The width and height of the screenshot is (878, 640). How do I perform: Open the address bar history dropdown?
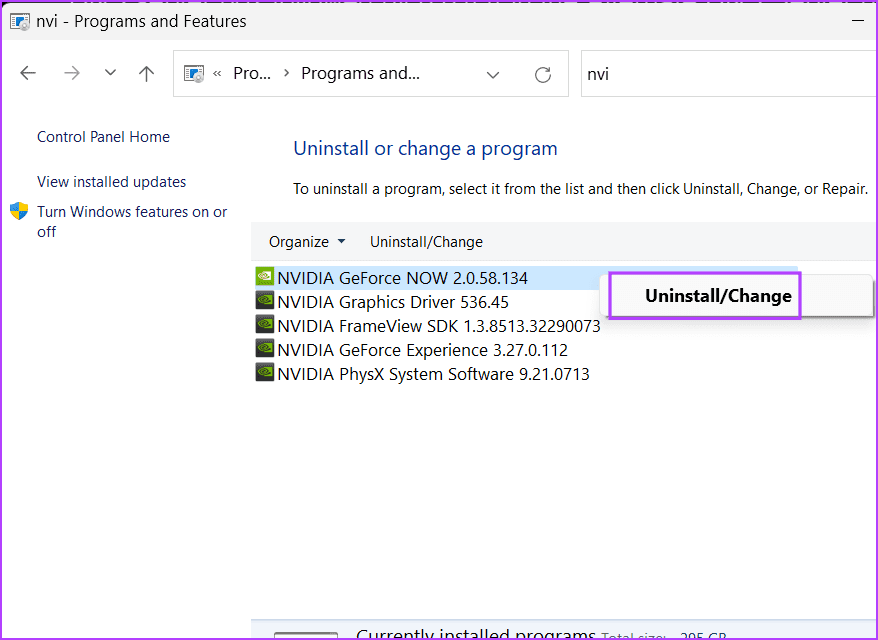coord(493,74)
